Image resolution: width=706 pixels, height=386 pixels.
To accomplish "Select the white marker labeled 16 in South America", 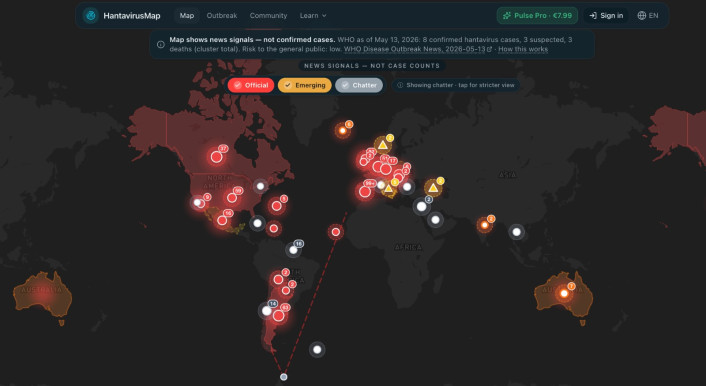I will pos(294,250).
